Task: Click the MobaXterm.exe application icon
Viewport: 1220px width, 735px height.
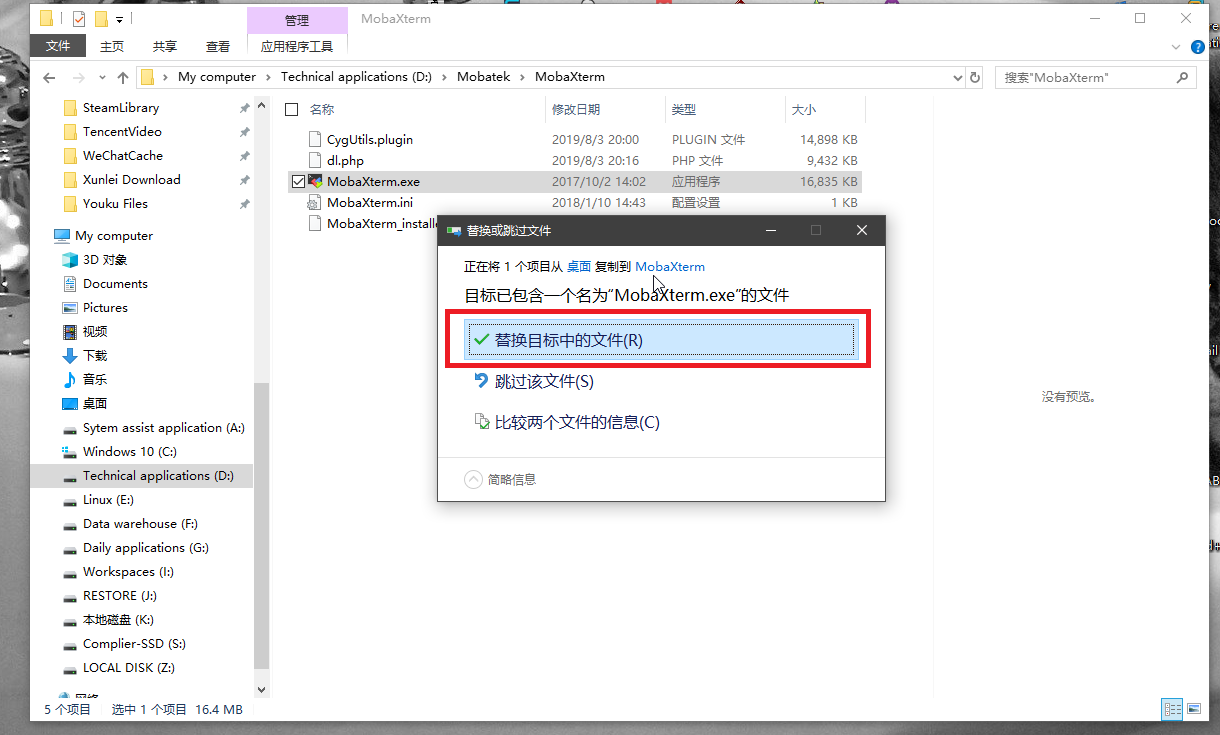Action: (315, 181)
